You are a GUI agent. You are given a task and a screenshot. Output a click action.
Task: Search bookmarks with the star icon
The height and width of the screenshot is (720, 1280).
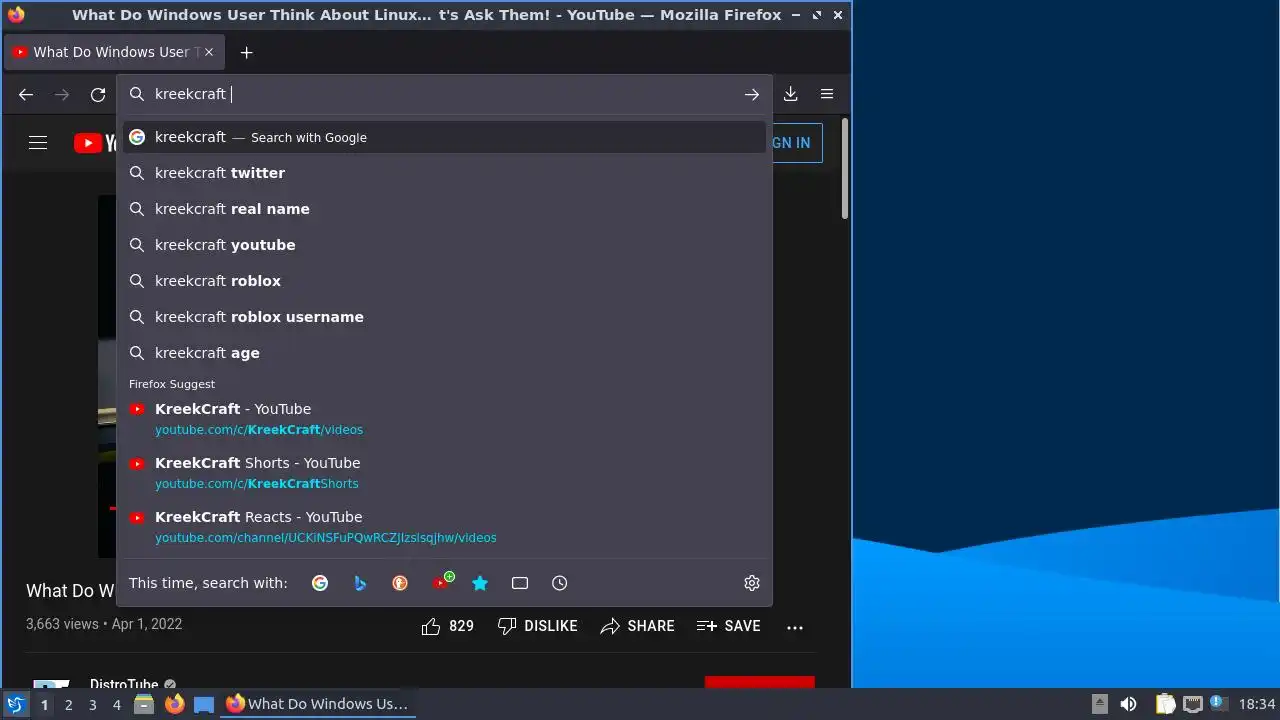point(480,583)
